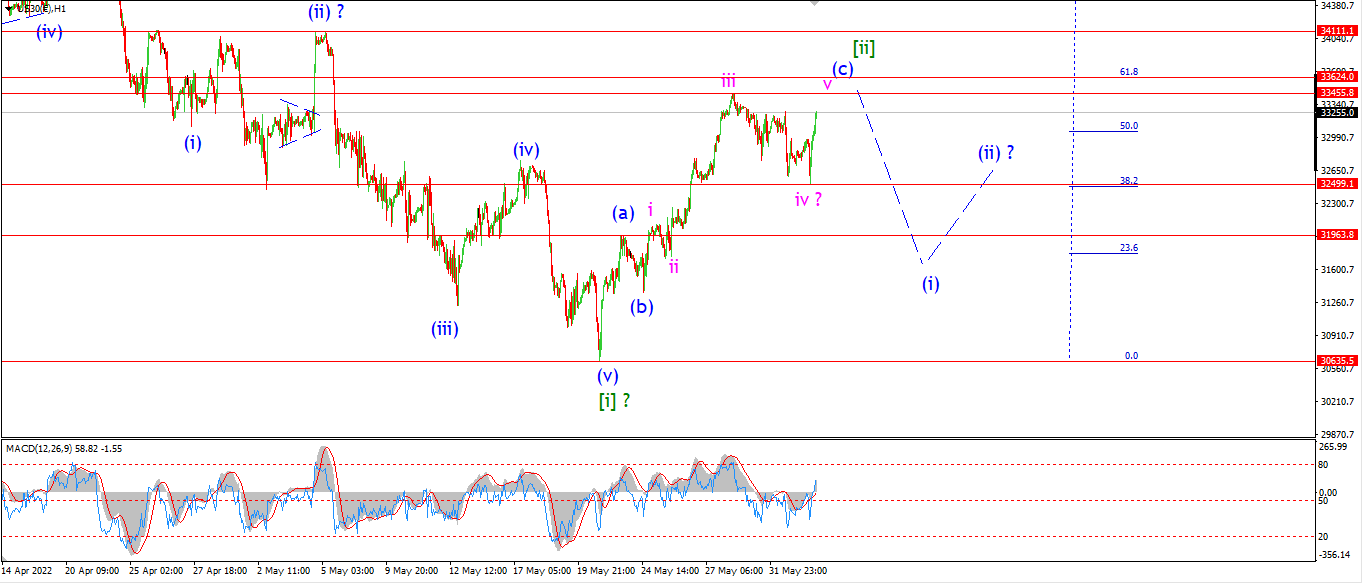Select the green [ii] wave label

[864, 48]
